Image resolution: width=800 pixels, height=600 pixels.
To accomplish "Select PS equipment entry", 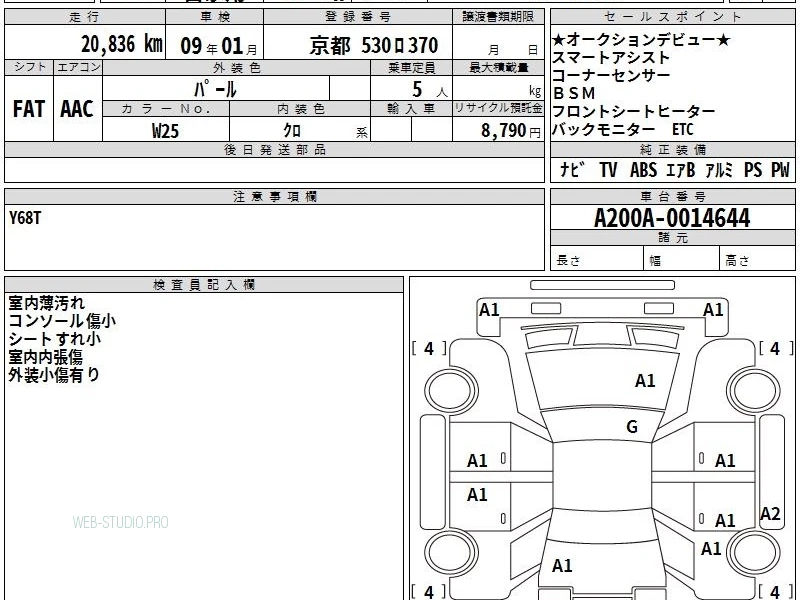I will click(x=753, y=169).
